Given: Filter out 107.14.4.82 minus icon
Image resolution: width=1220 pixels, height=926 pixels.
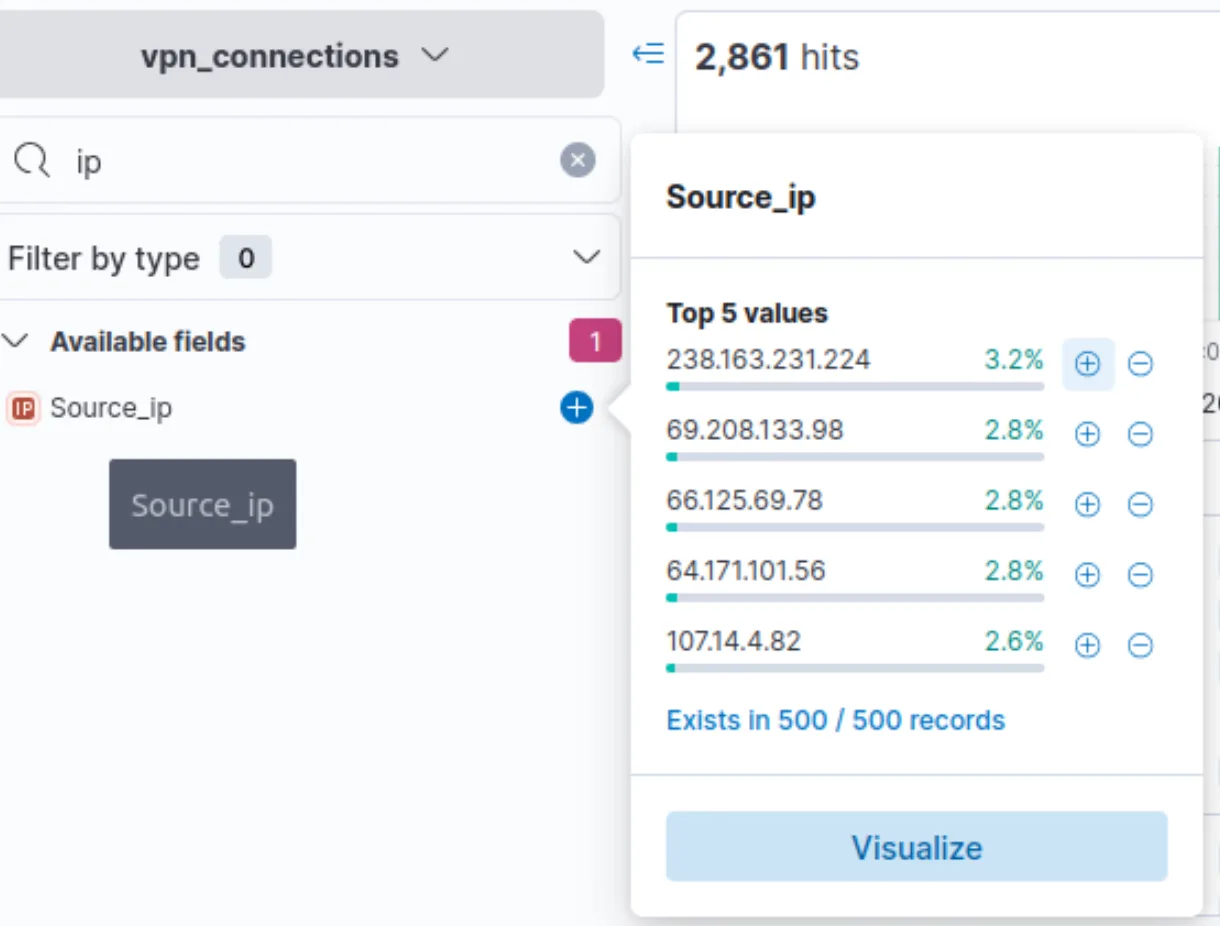Looking at the screenshot, I should (1140, 645).
